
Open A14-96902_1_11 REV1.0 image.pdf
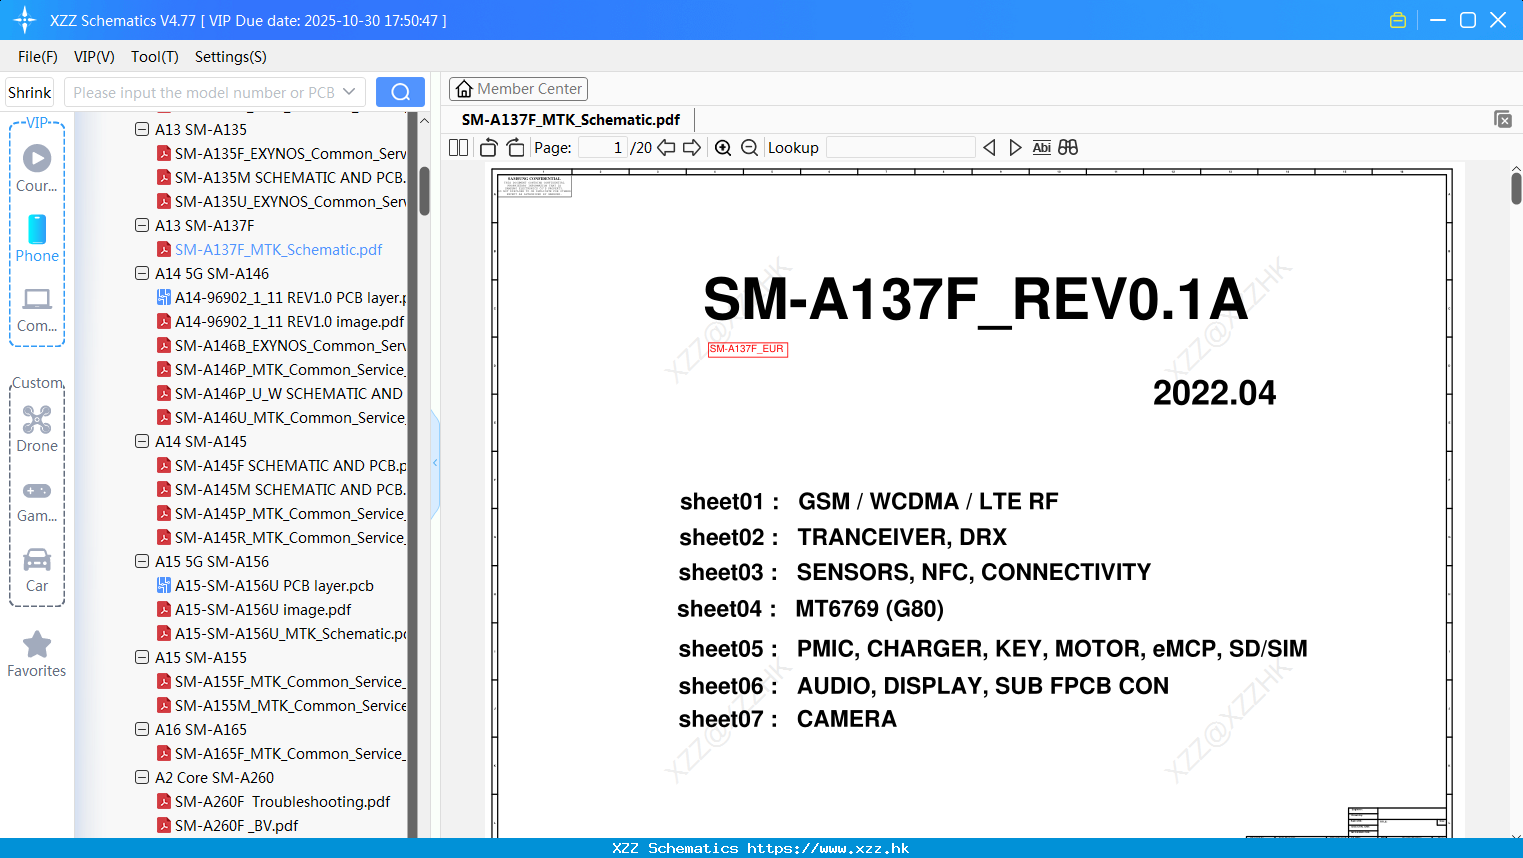pos(289,321)
